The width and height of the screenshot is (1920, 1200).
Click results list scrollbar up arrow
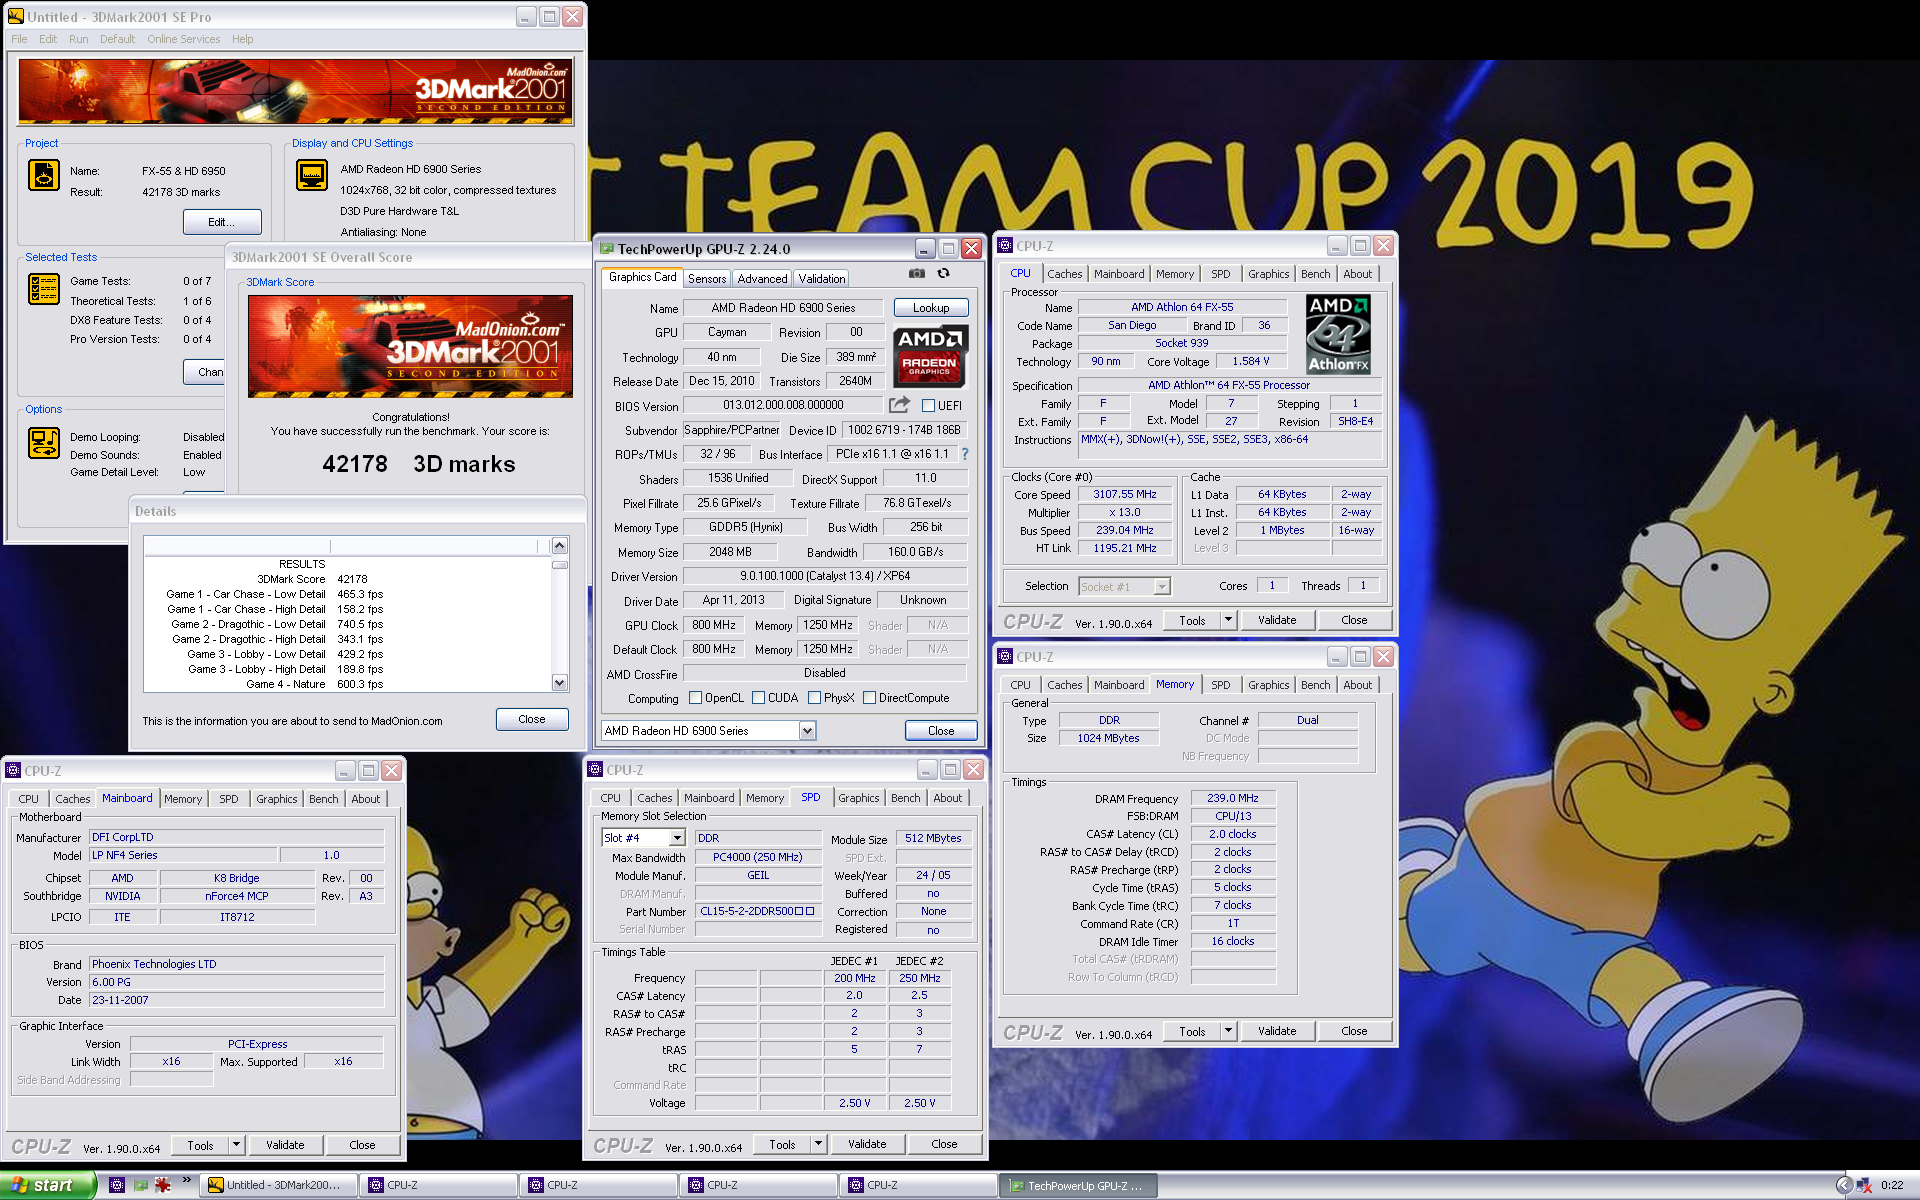point(560,545)
